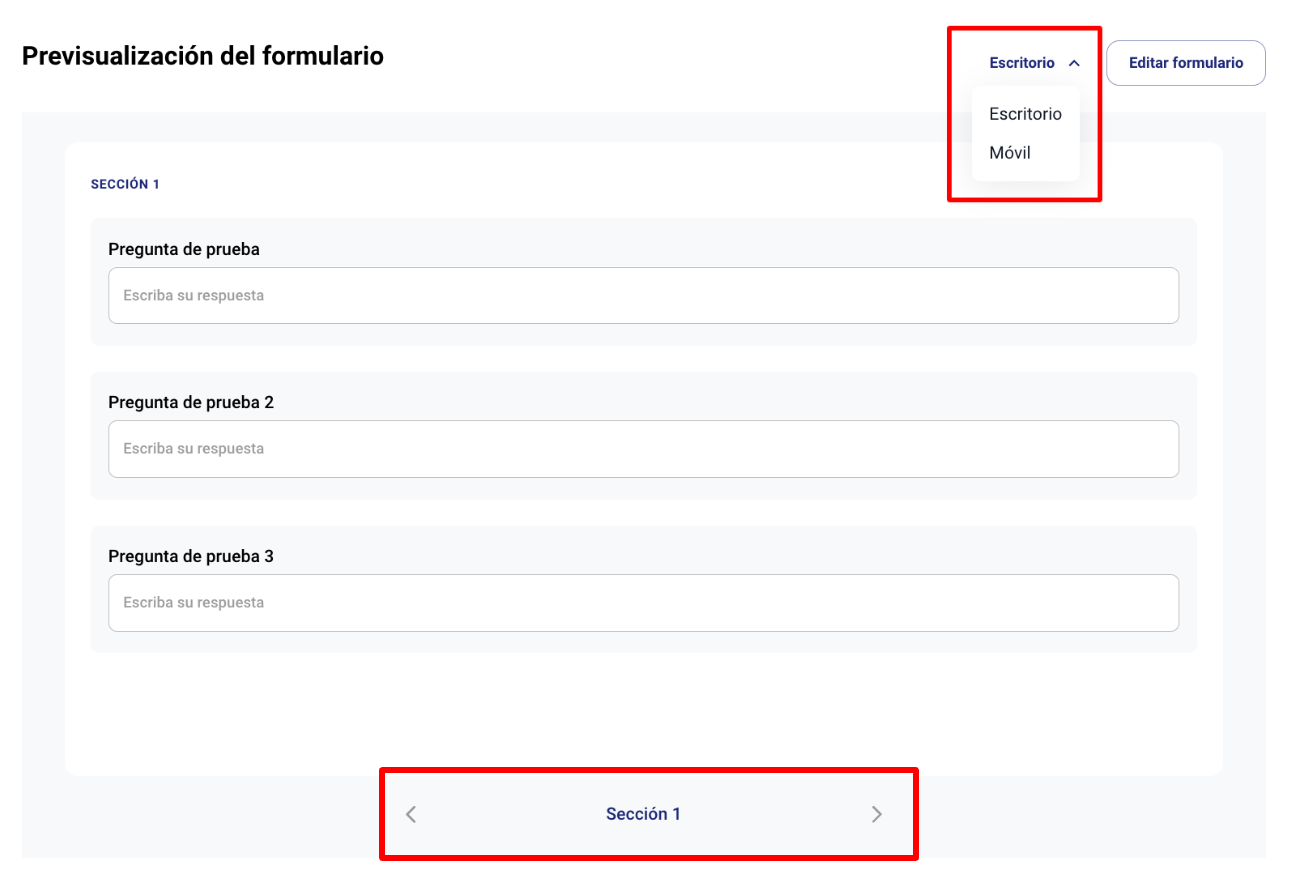Click the Previsualización del formulario page title
The height and width of the screenshot is (890, 1314).
203,56
